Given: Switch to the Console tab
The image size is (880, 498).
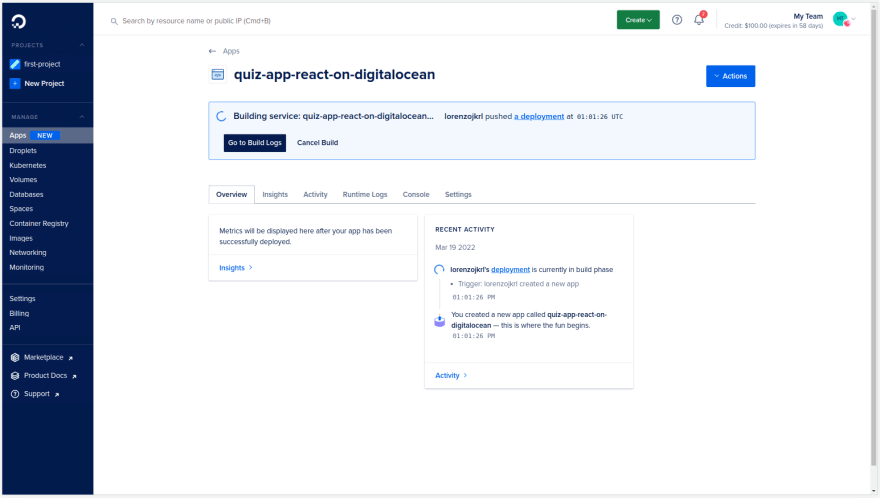Looking at the screenshot, I should point(416,194).
